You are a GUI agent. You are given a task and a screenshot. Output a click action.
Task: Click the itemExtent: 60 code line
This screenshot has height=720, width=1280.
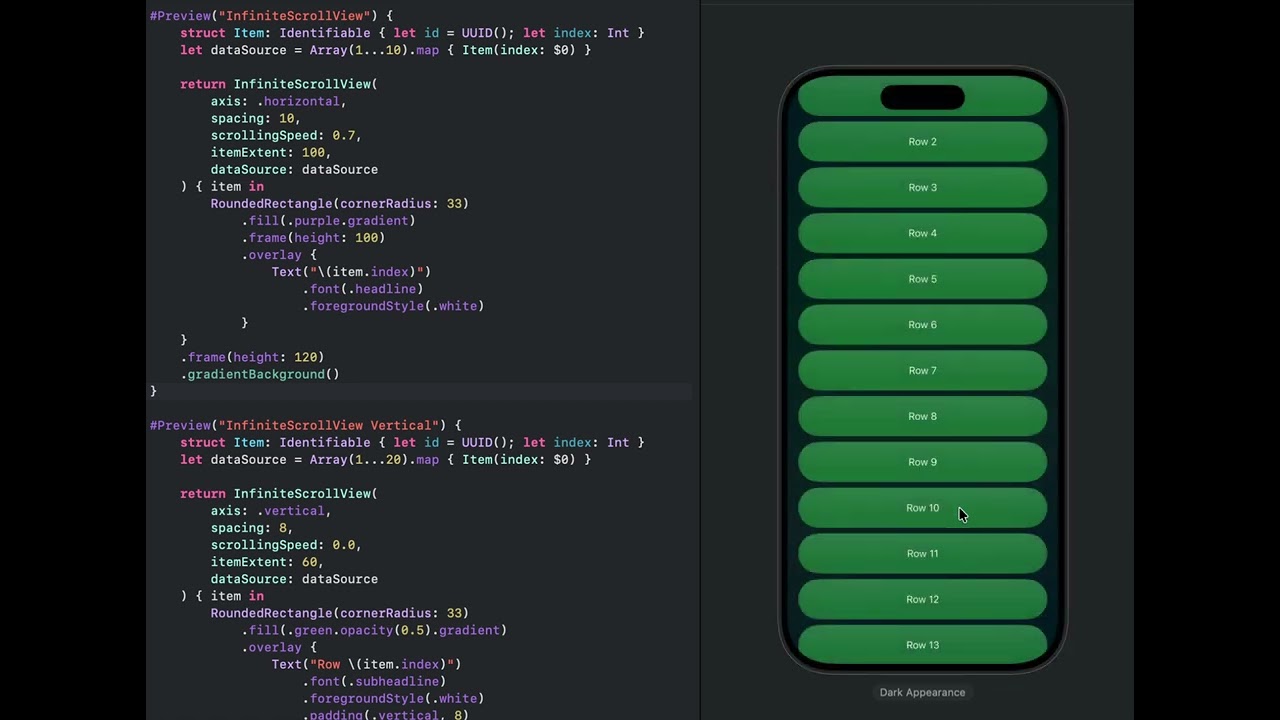pos(266,562)
